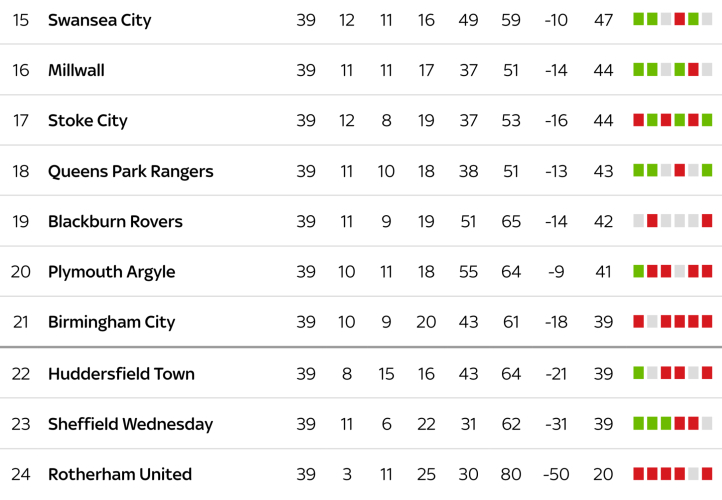The height and width of the screenshot is (500, 722).
Task: Click Millwall's only red form square
Action: [693, 69]
